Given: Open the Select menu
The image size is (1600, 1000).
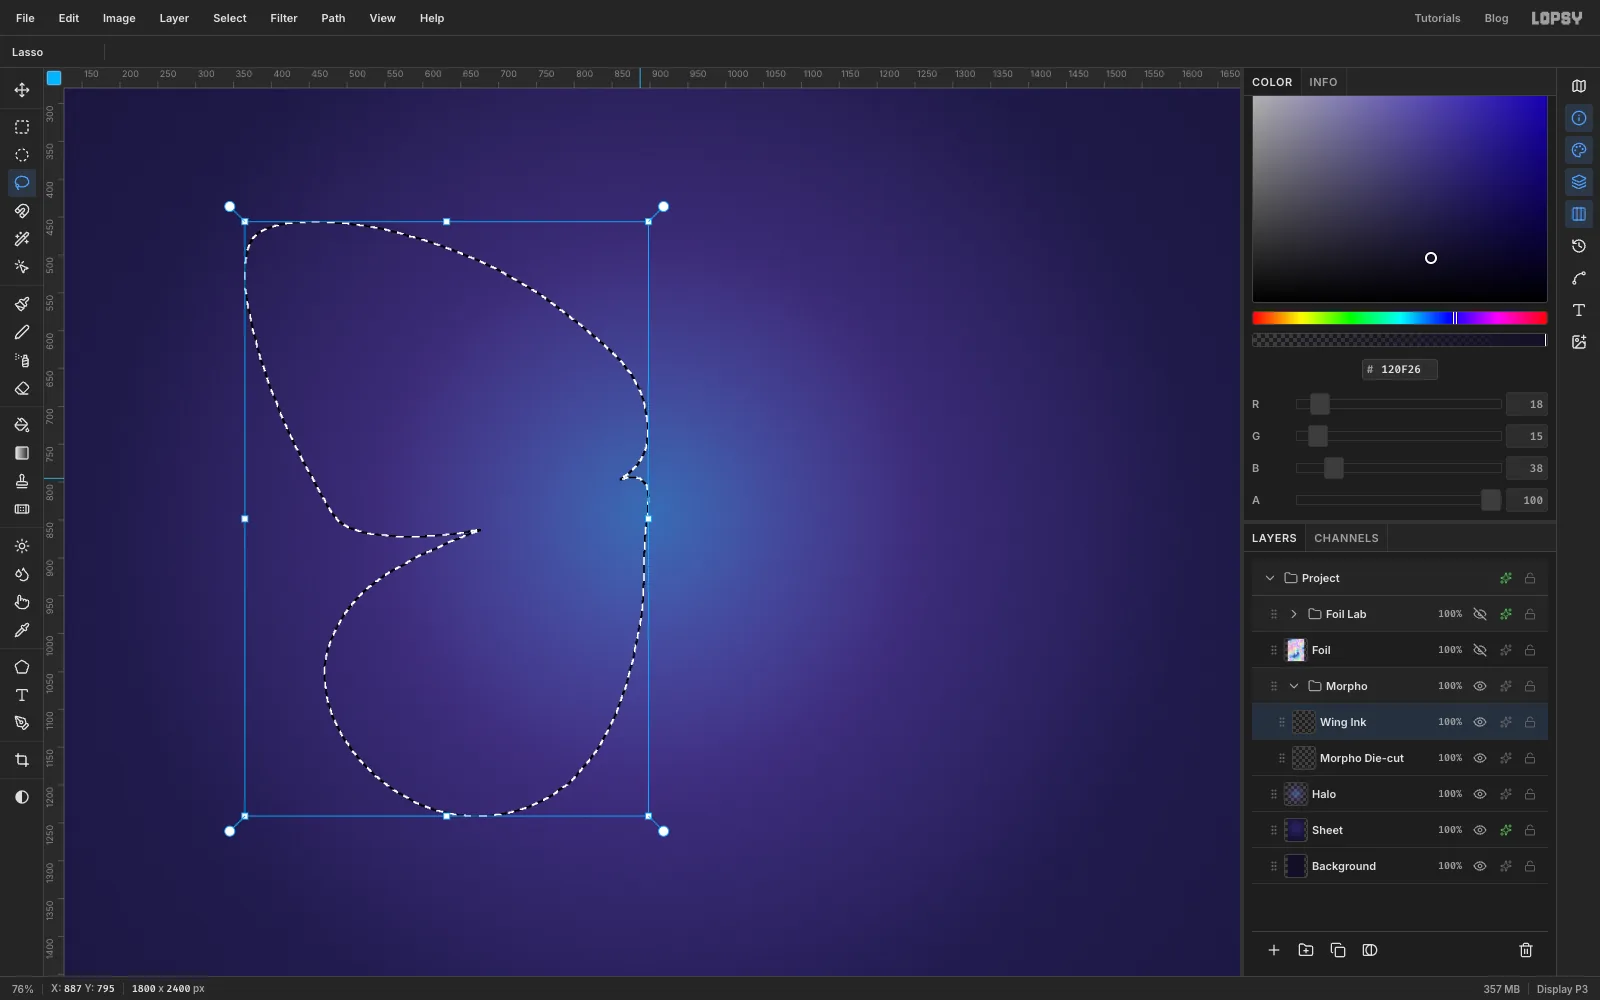Looking at the screenshot, I should [230, 18].
